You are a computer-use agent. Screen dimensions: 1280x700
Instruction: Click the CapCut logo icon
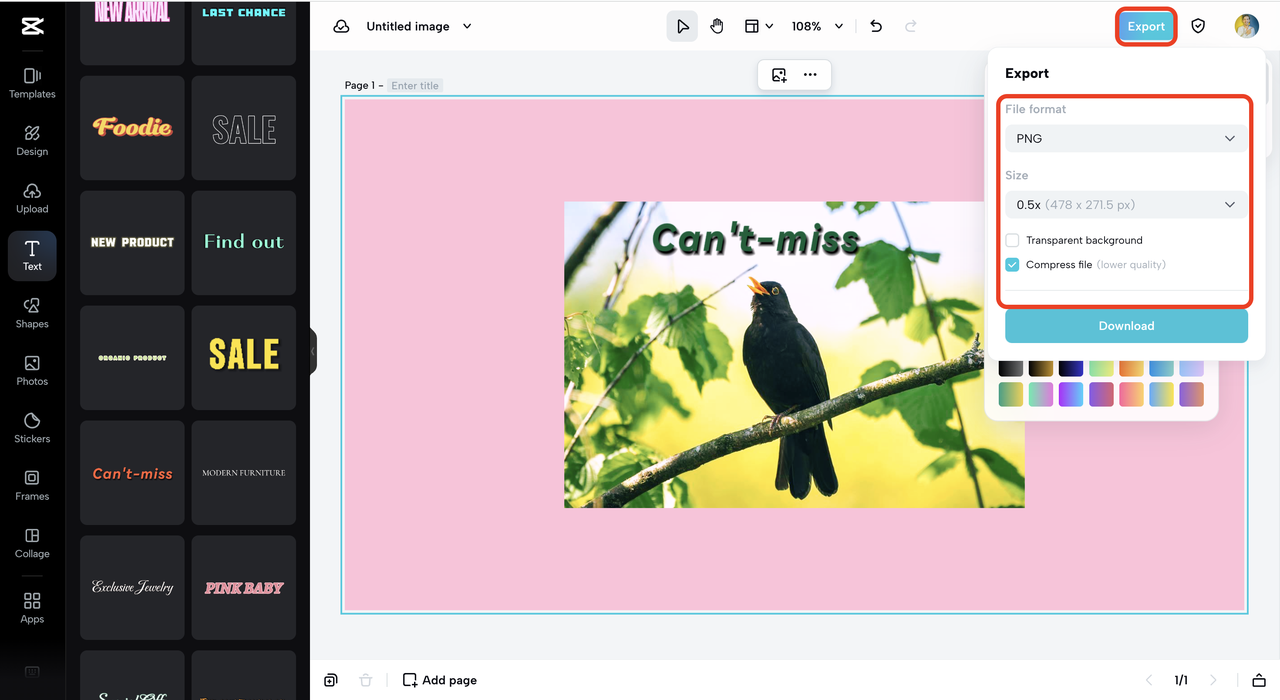32,26
